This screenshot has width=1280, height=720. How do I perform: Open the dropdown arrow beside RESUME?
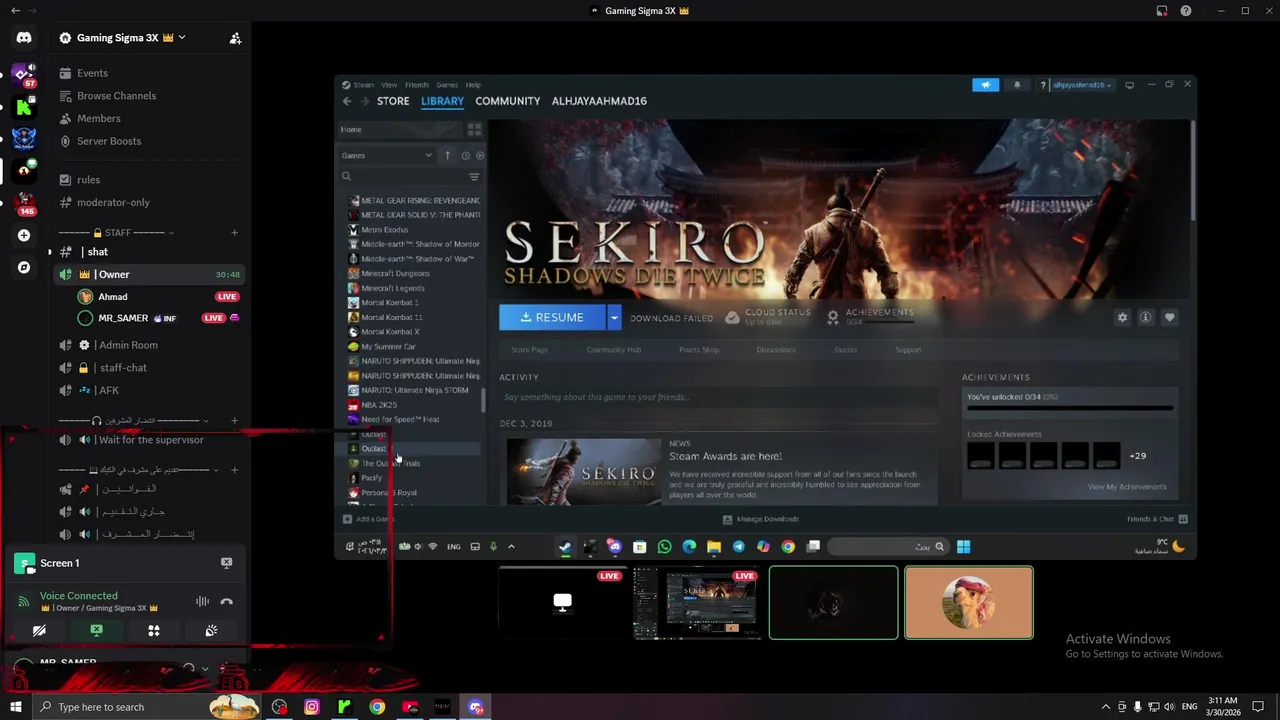pyautogui.click(x=614, y=318)
